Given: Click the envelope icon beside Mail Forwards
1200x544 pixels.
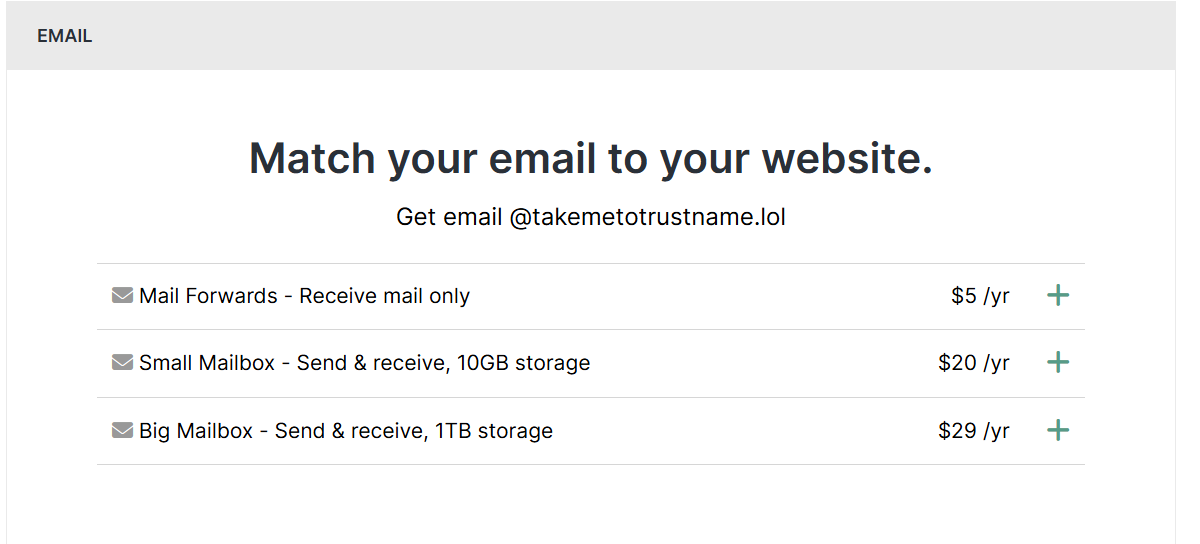Looking at the screenshot, I should 122,296.
